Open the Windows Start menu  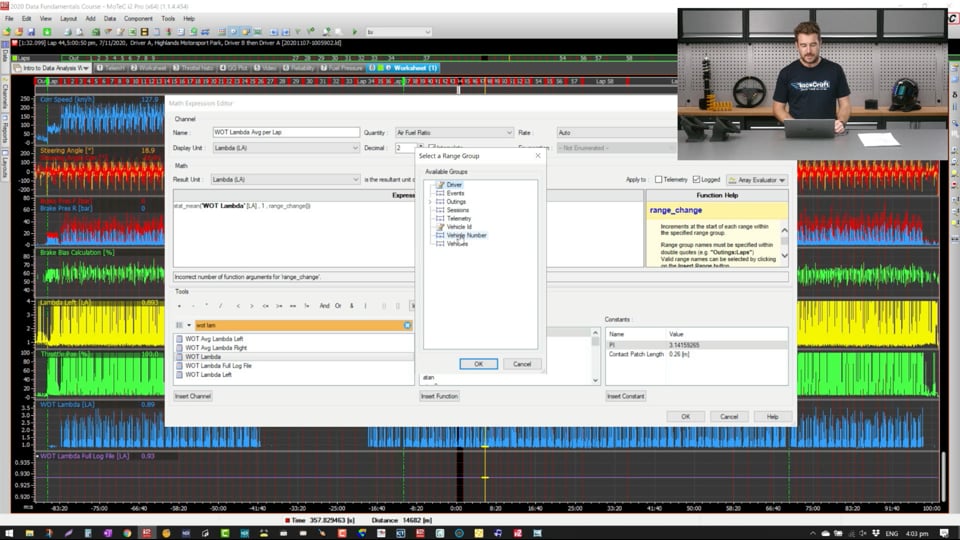[x=10, y=532]
